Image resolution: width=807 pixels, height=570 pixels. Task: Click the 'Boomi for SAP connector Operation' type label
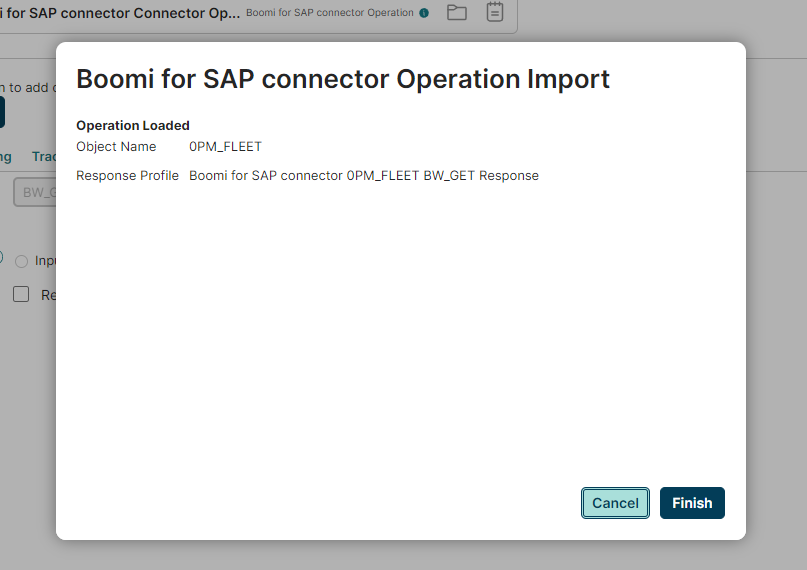(x=329, y=13)
